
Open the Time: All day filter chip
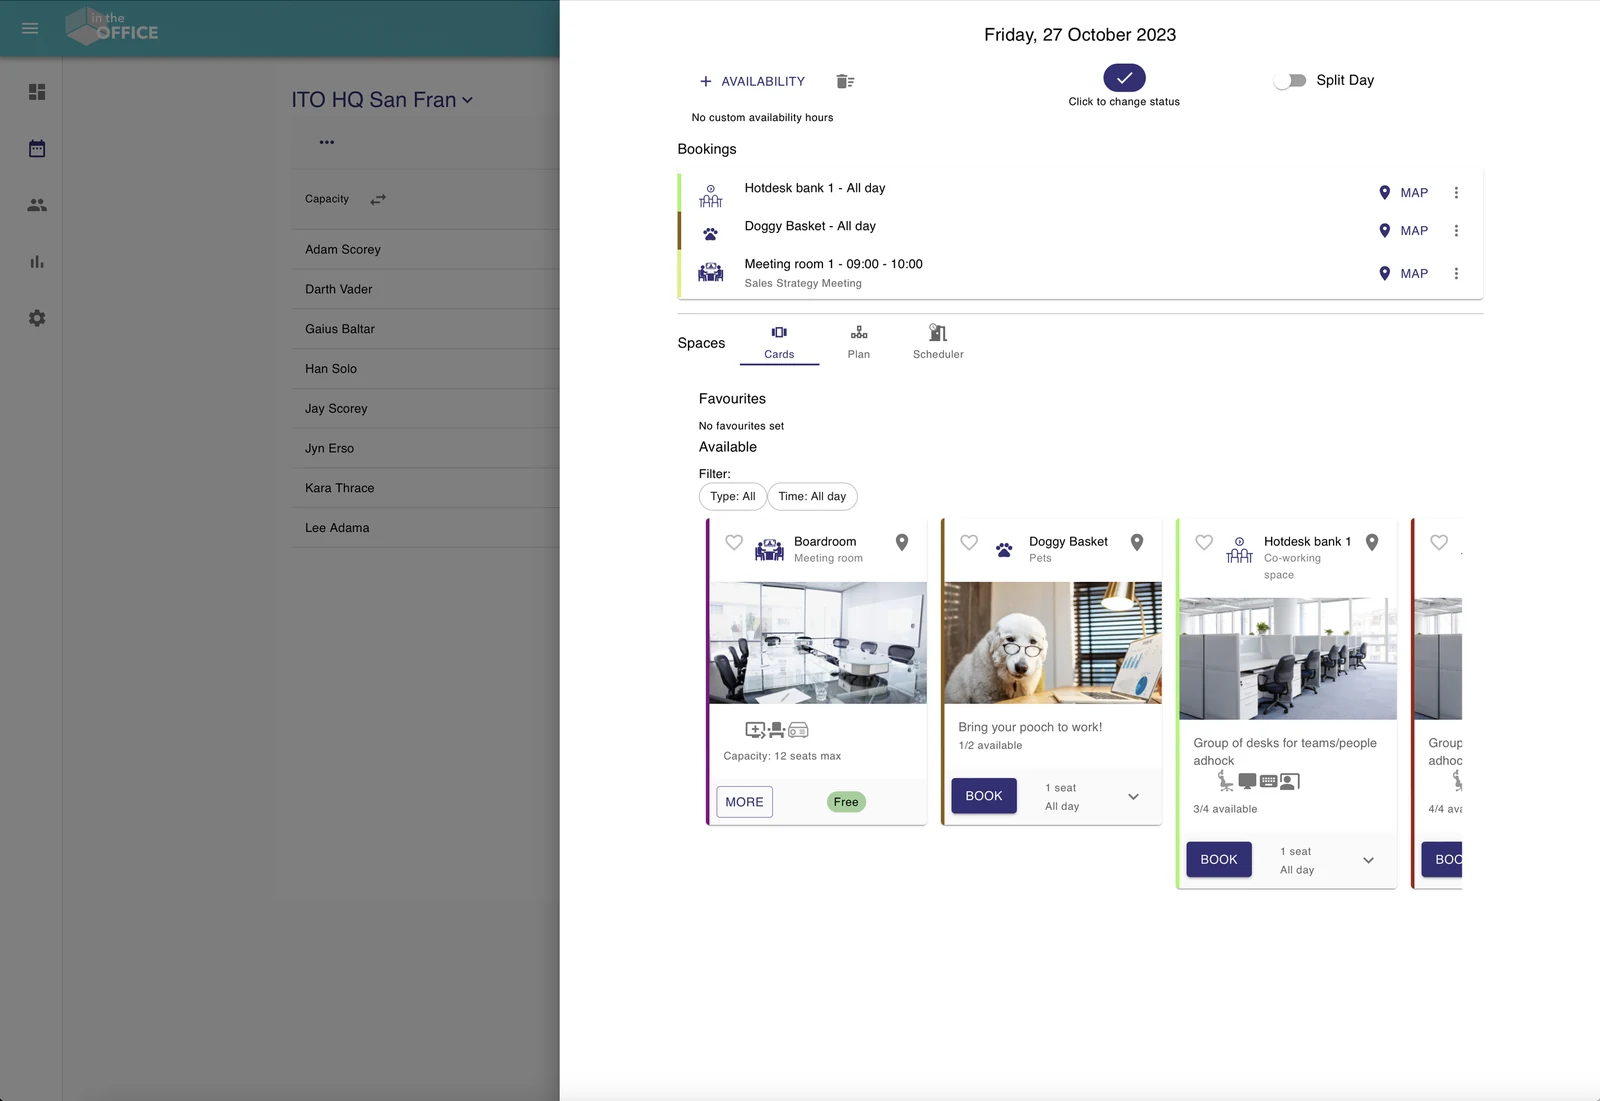(812, 497)
